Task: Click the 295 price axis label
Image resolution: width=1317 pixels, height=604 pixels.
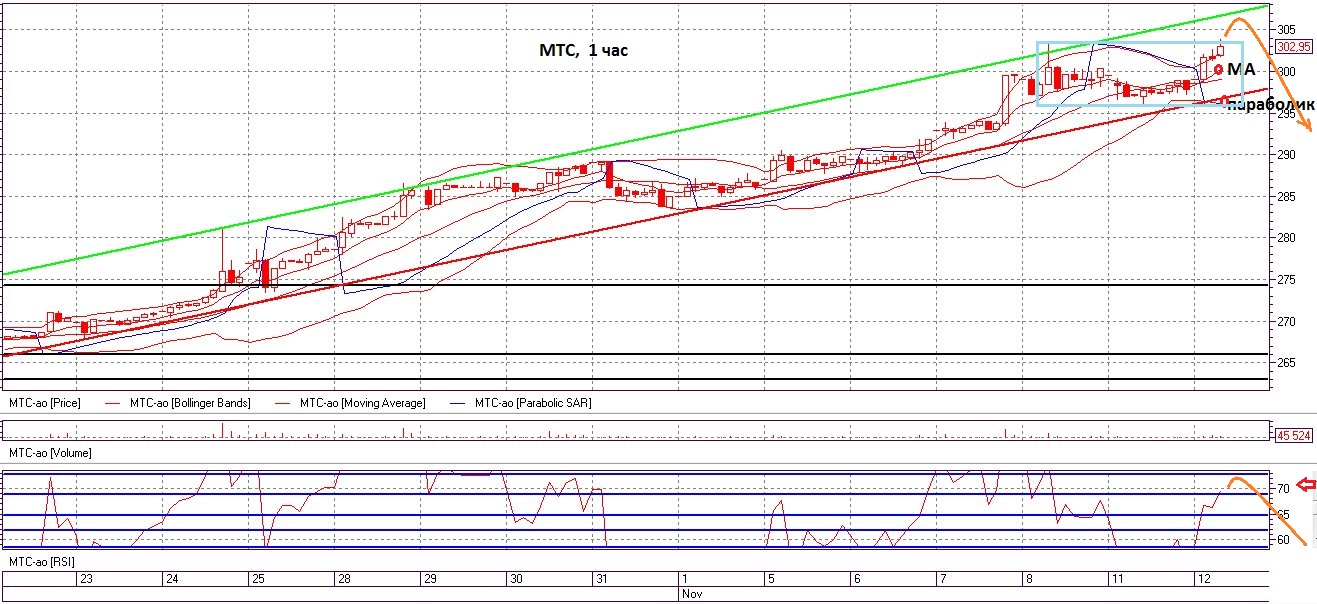Action: [x=1285, y=114]
